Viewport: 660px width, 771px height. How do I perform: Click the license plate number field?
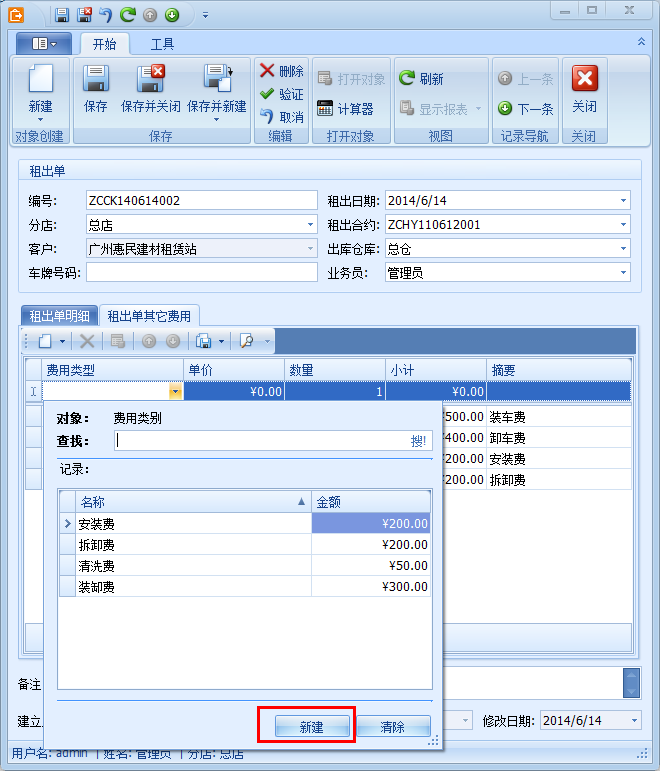click(x=200, y=273)
